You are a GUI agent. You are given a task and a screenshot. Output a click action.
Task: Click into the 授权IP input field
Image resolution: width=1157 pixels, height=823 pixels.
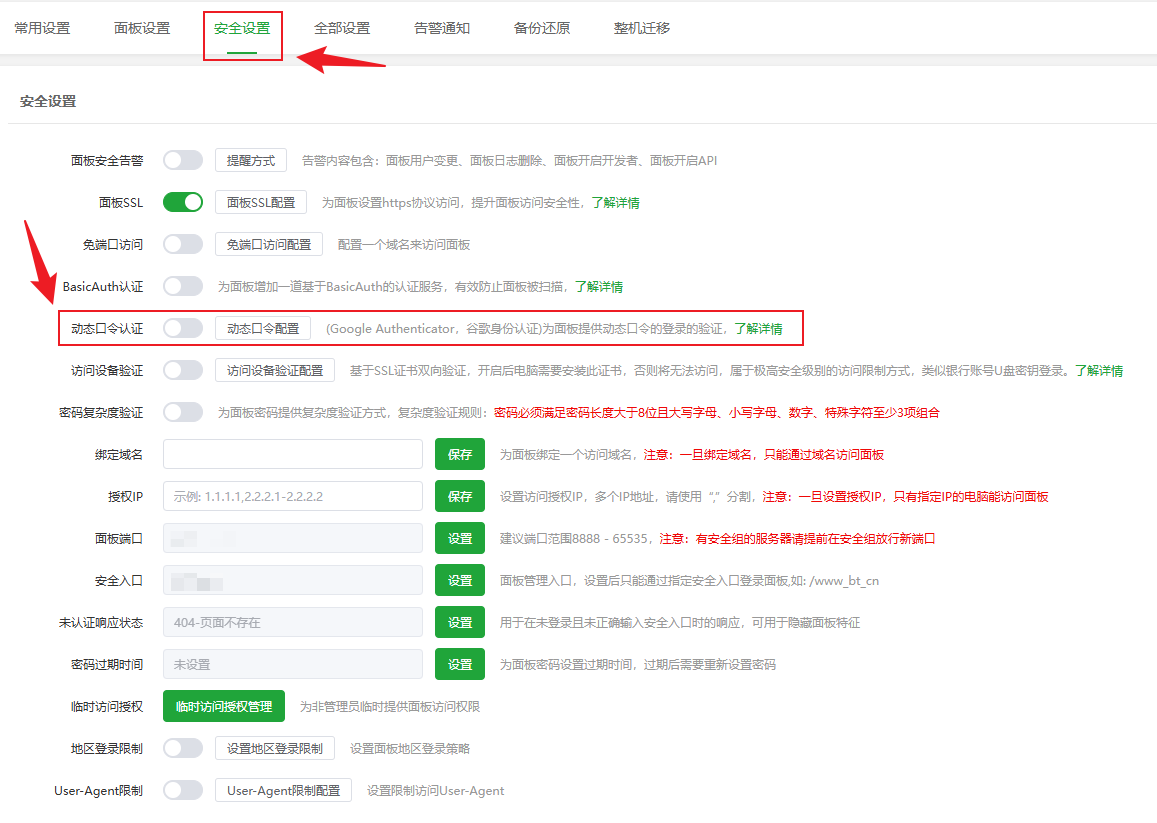click(293, 496)
